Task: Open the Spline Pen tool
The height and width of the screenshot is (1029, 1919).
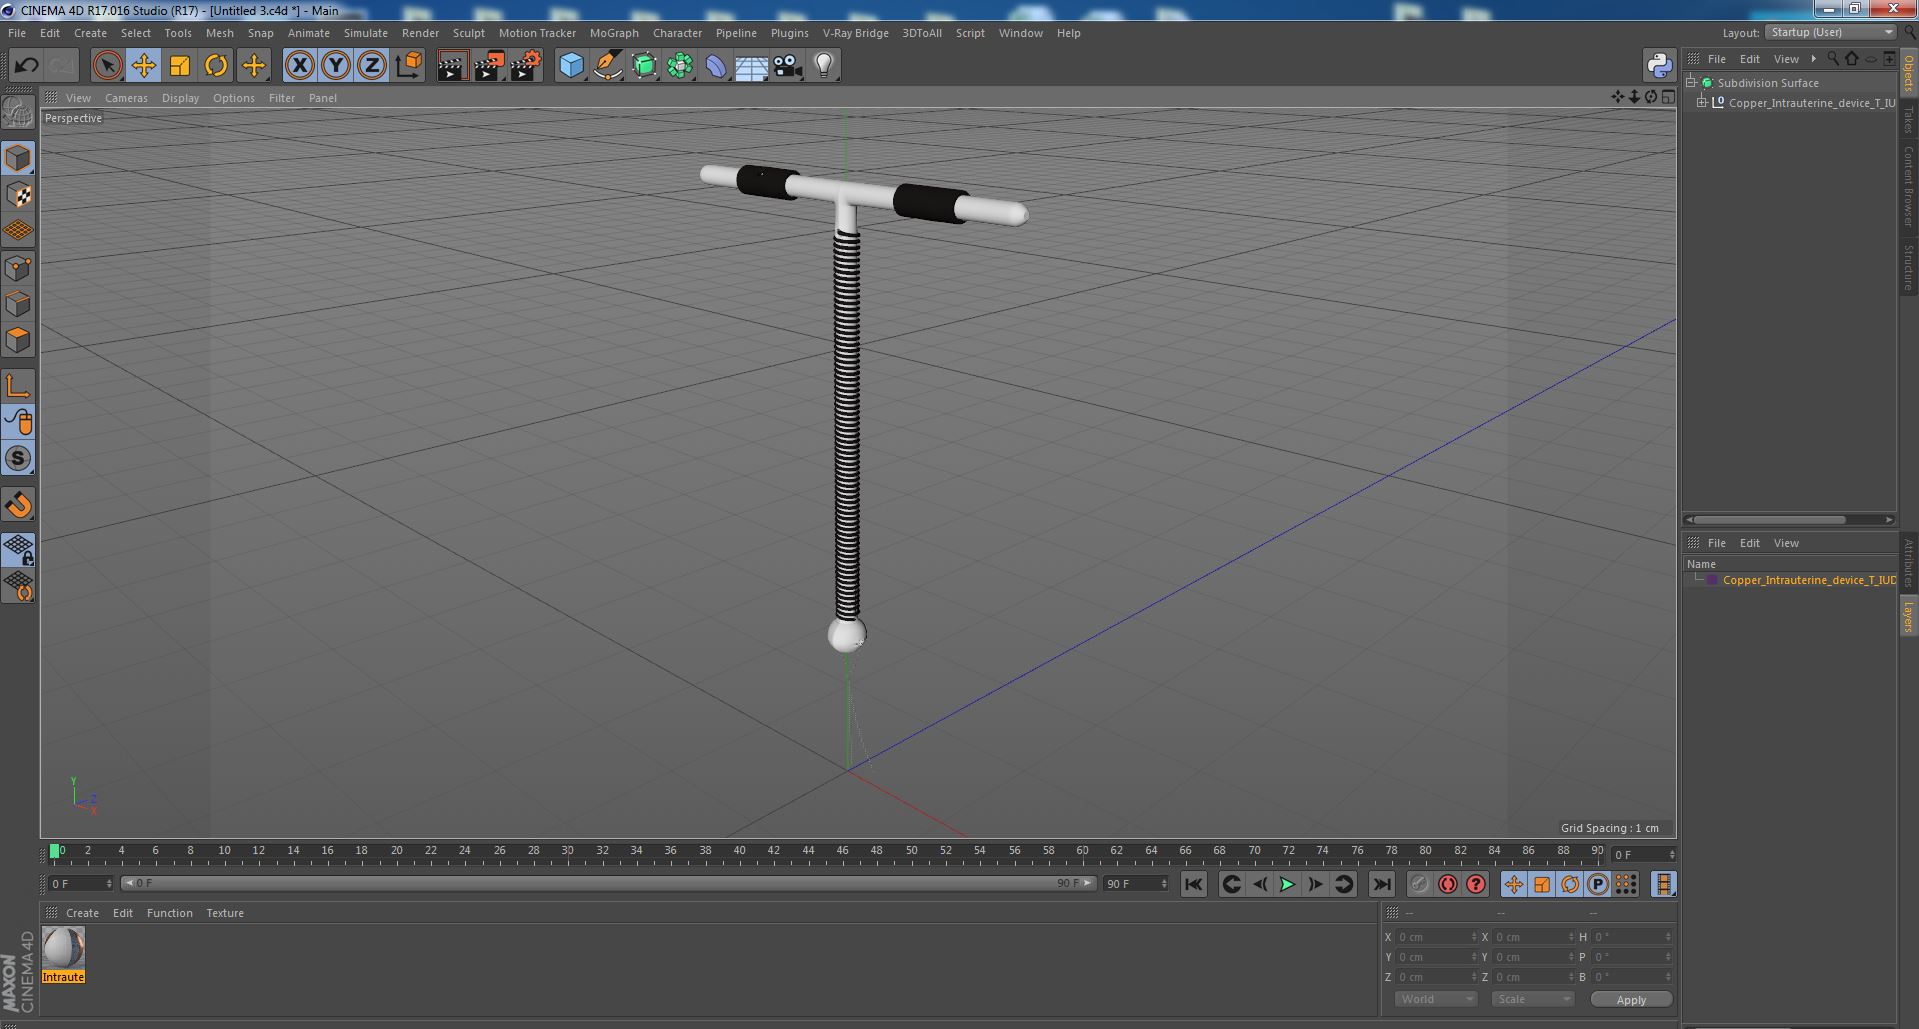Action: 607,66
